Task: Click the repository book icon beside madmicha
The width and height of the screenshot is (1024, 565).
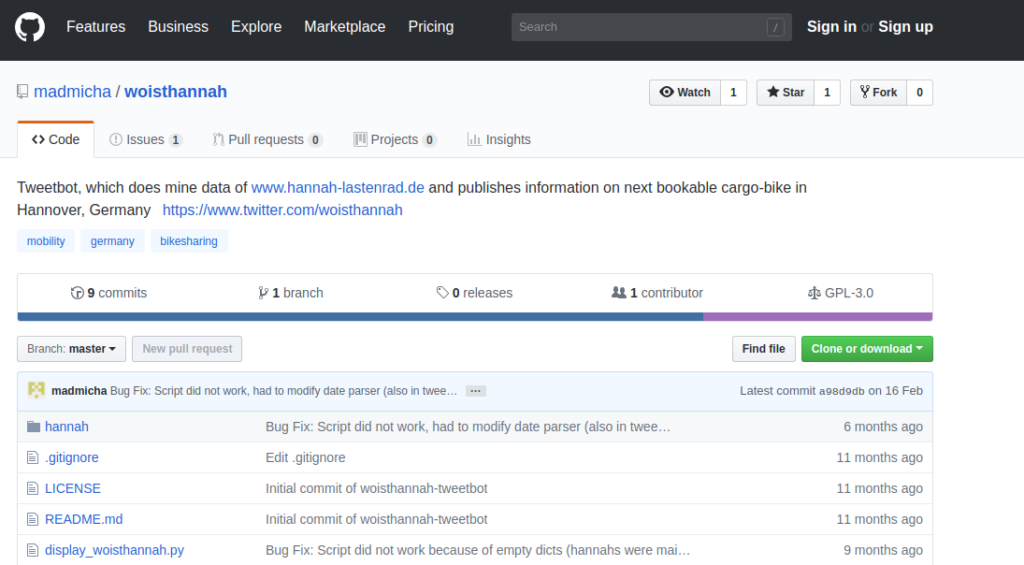Action: (x=23, y=91)
